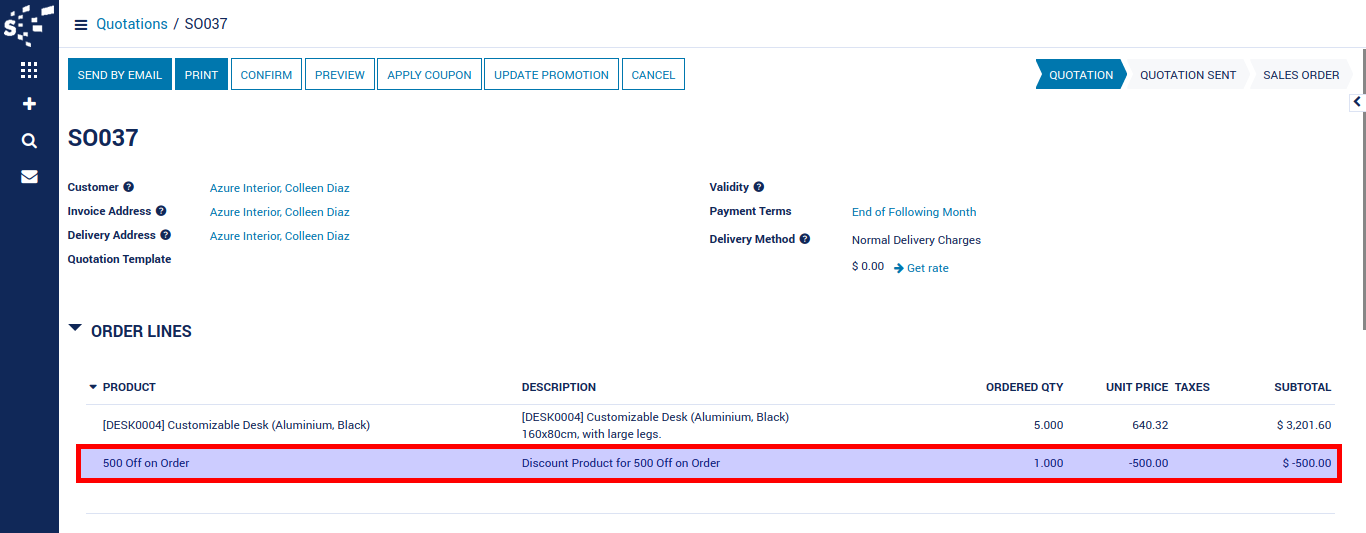Click the Send by Email button

tap(120, 75)
